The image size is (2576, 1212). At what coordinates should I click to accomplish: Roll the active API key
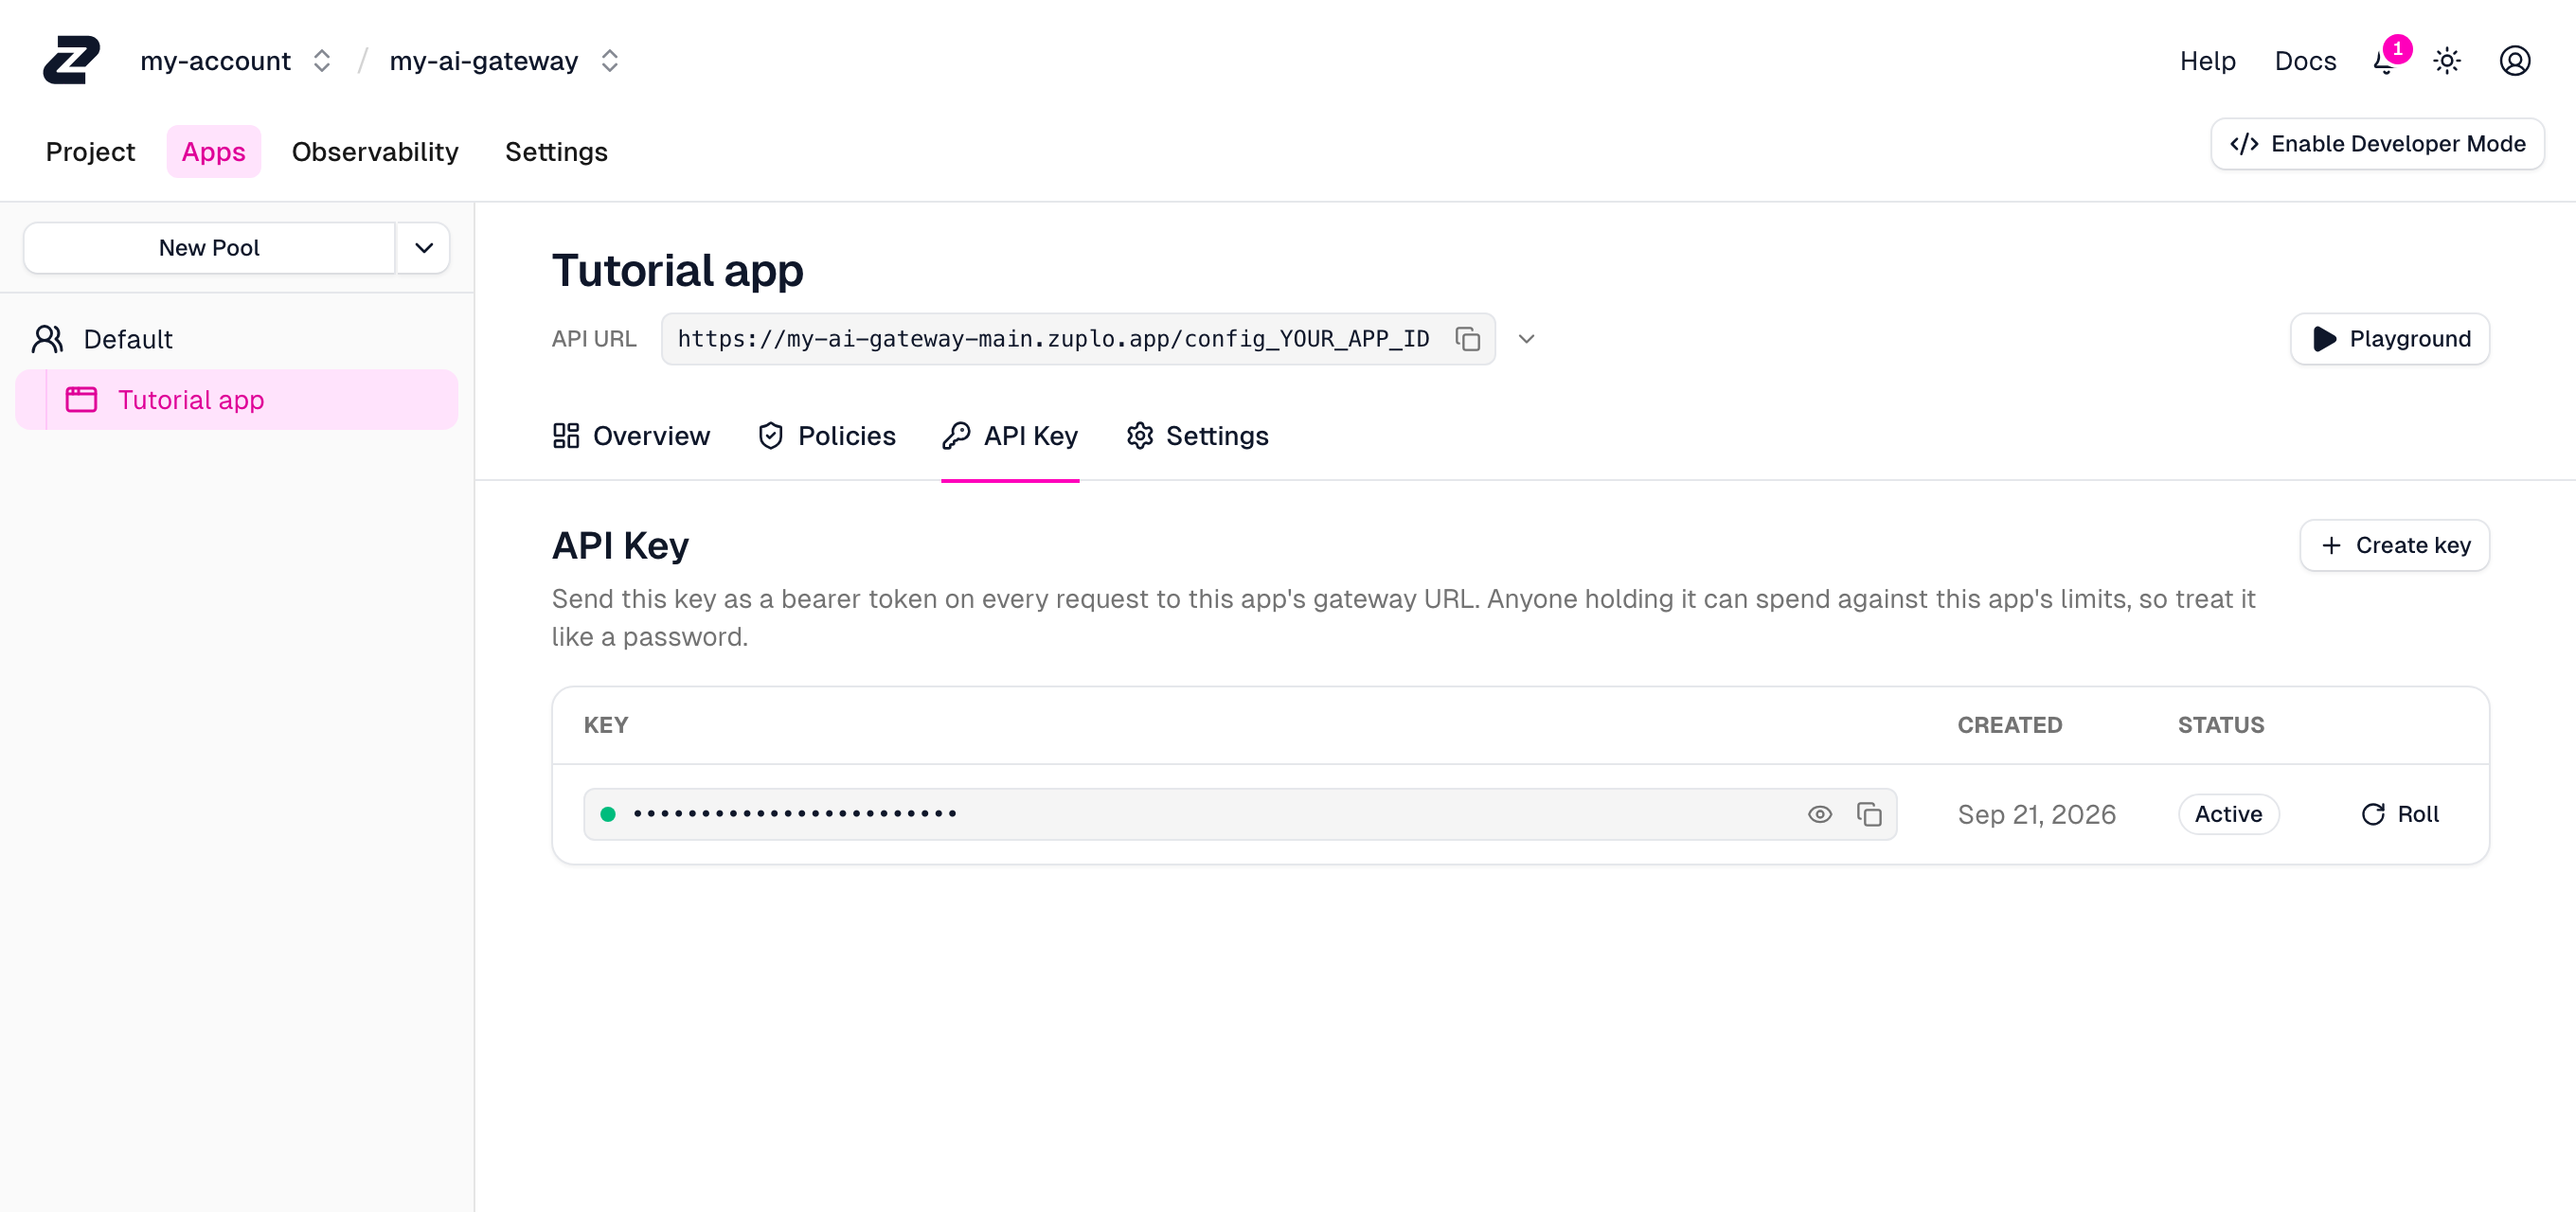pos(2400,814)
